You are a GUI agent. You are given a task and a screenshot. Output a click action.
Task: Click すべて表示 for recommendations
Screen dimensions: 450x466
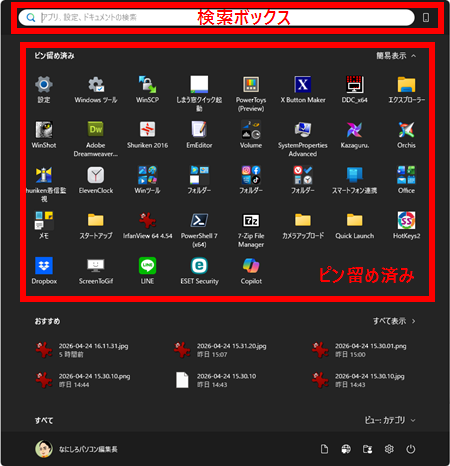coord(394,321)
